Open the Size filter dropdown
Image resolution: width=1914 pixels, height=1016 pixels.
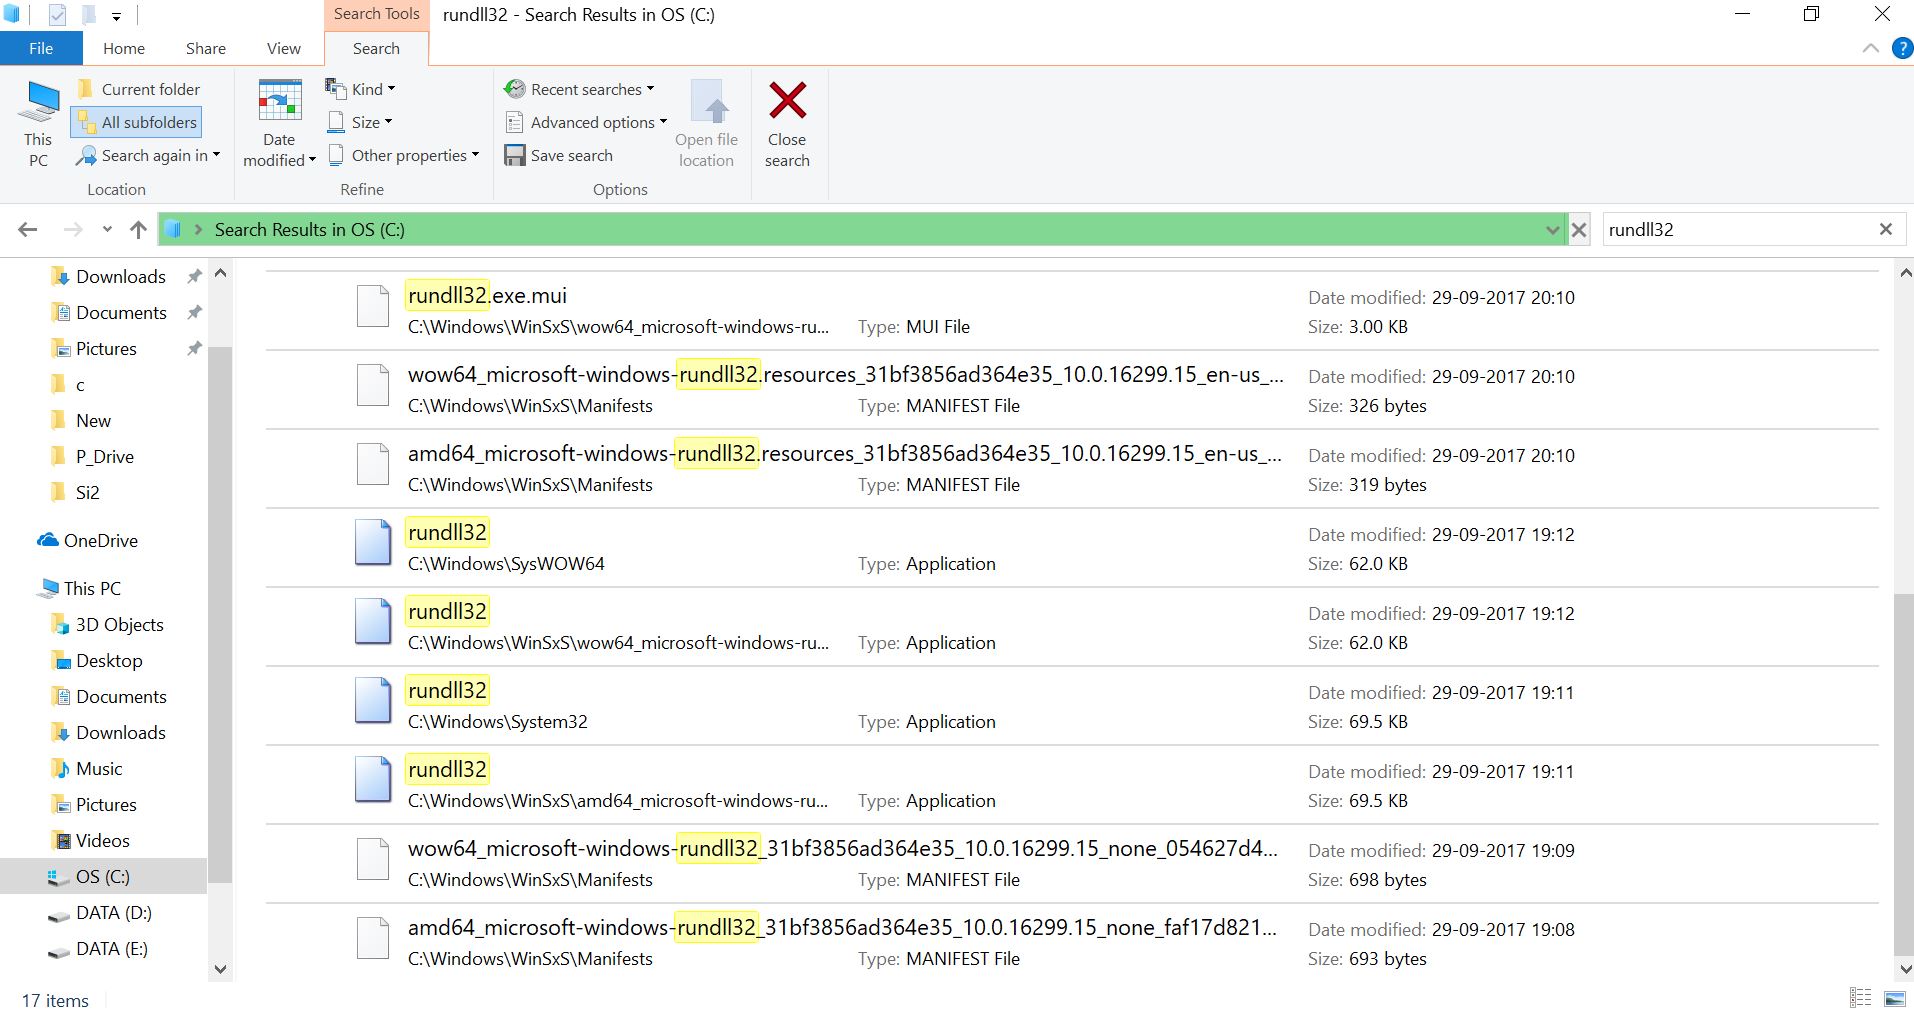point(359,122)
